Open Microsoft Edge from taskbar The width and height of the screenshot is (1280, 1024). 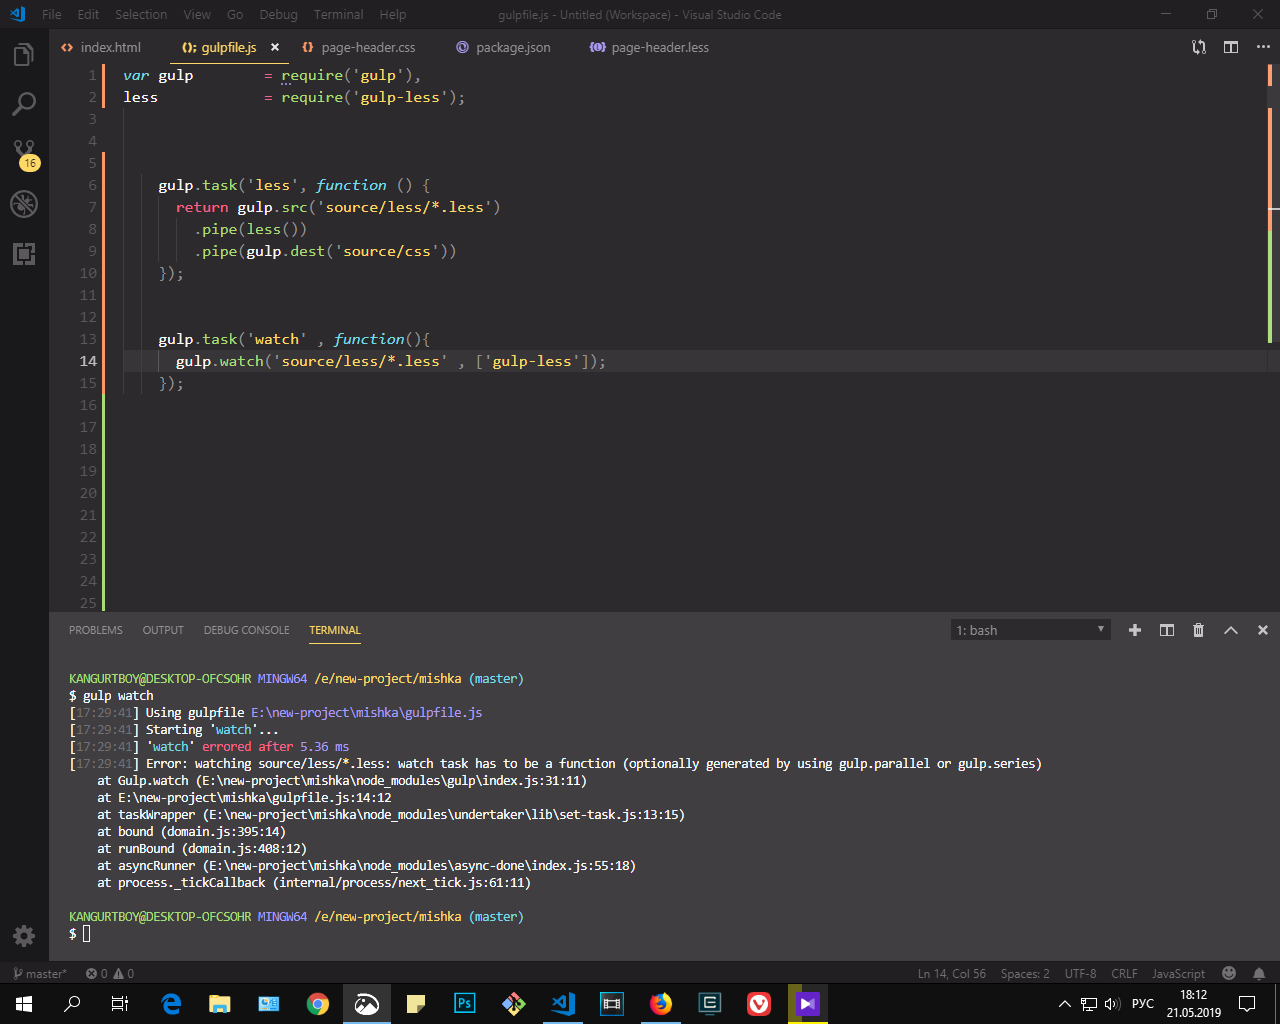coord(171,1003)
